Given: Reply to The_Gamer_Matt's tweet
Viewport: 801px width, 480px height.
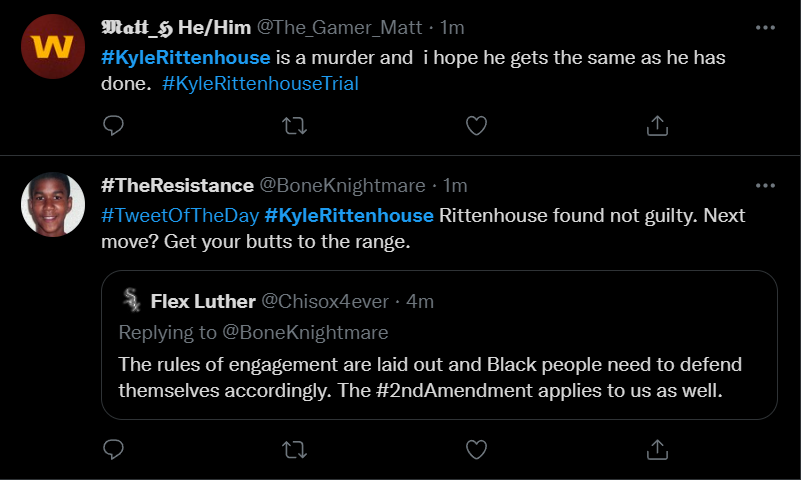Looking at the screenshot, I should coord(114,125).
